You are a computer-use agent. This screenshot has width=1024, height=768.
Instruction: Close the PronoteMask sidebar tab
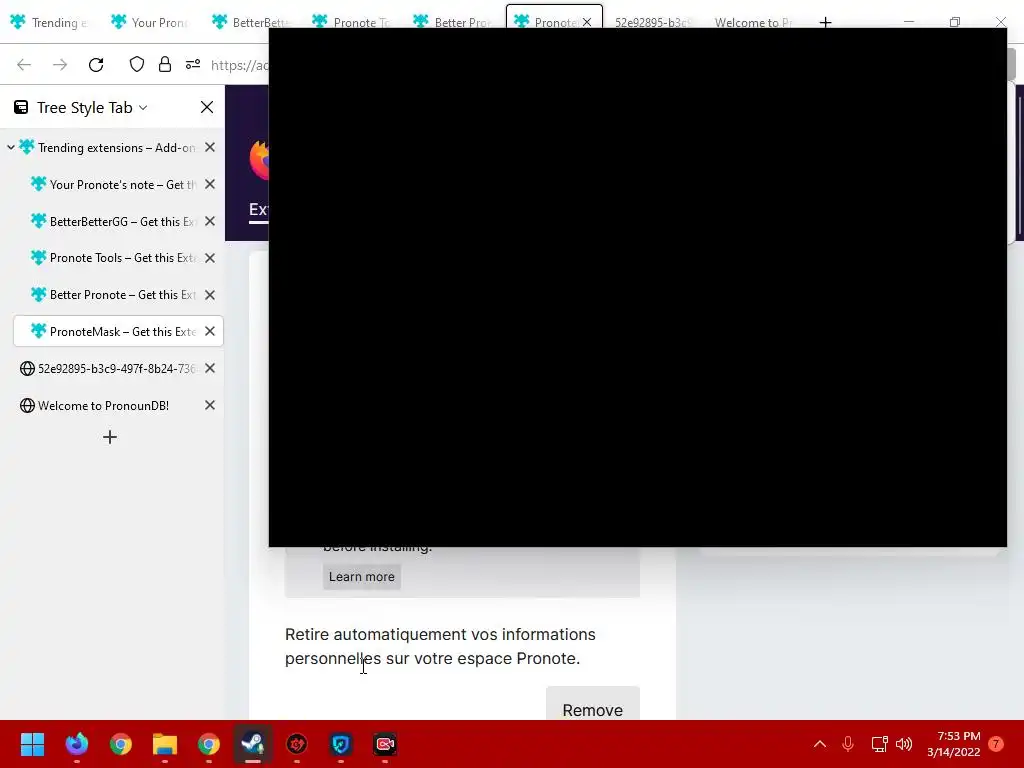[210, 332]
